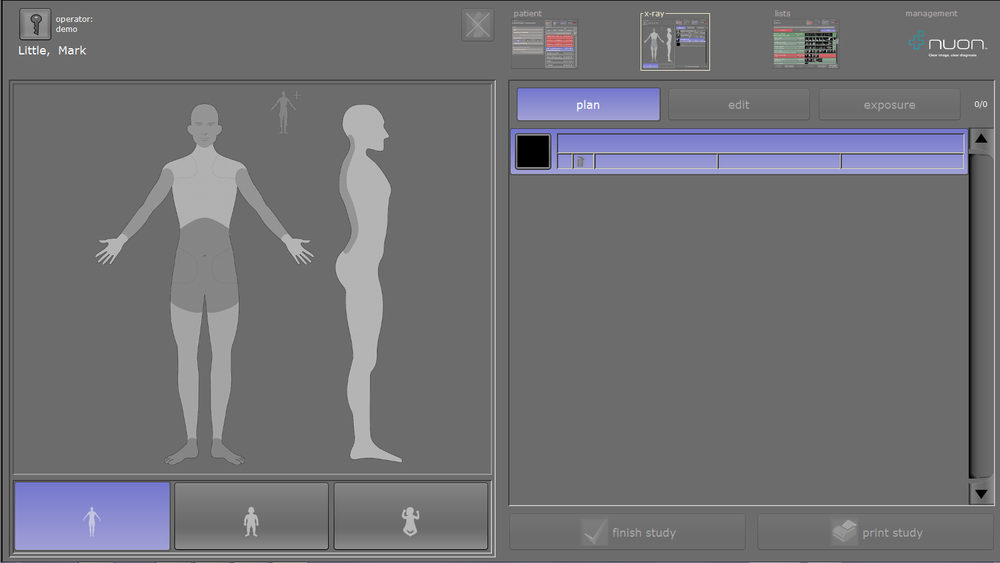Screen dimensions: 1000x563
Task: Select the adult body type button
Action: (92, 516)
